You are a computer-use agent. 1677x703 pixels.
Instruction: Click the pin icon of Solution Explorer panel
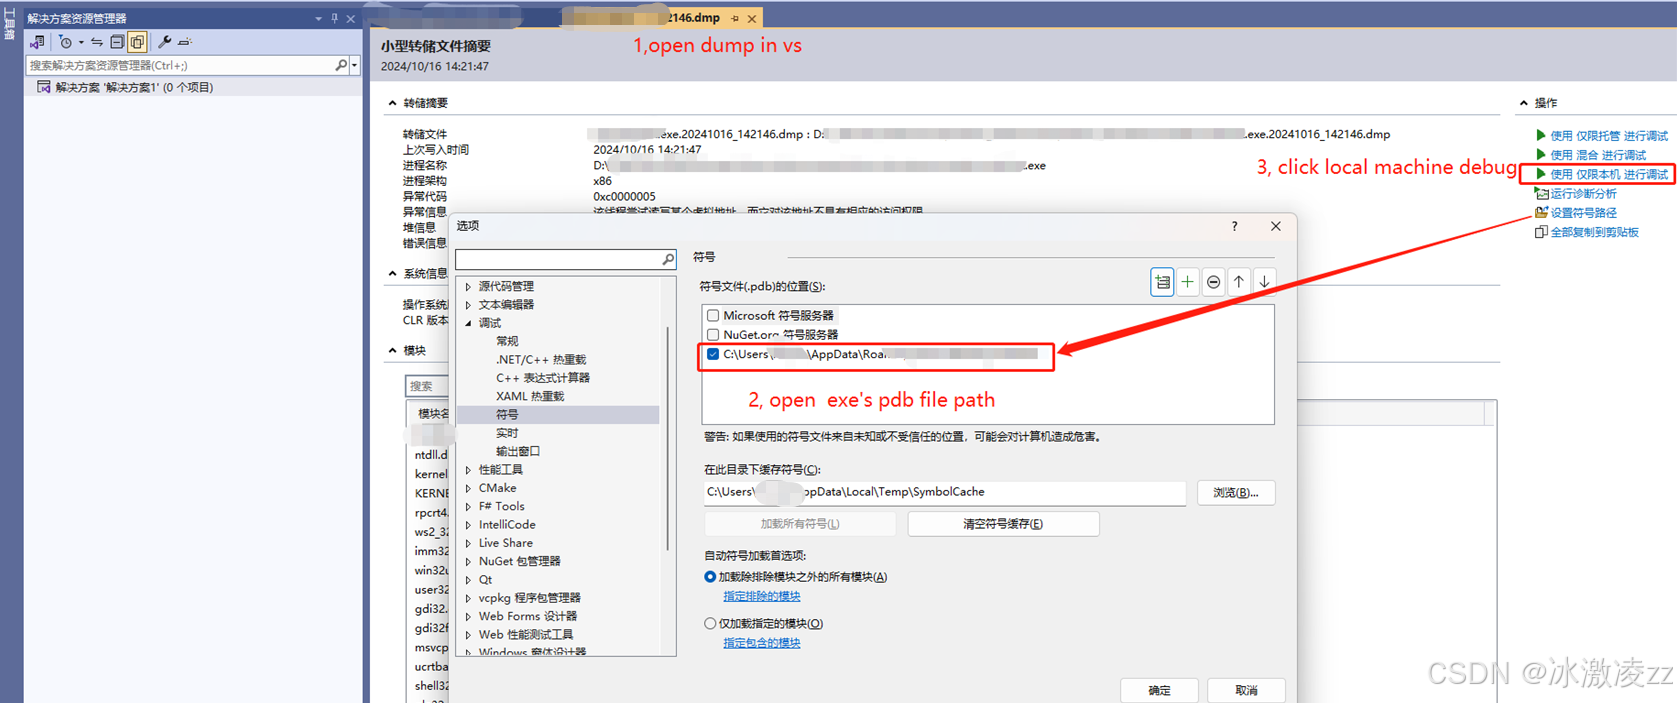pos(334,18)
